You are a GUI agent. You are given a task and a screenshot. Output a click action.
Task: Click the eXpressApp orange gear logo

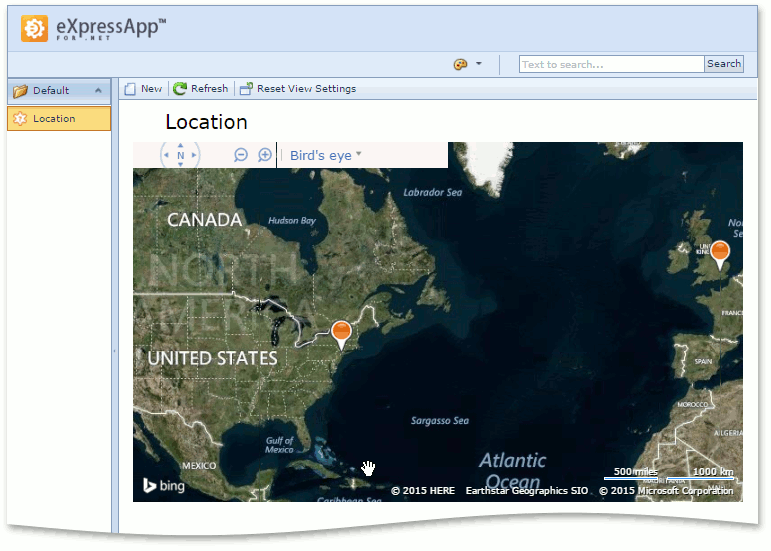pos(34,28)
